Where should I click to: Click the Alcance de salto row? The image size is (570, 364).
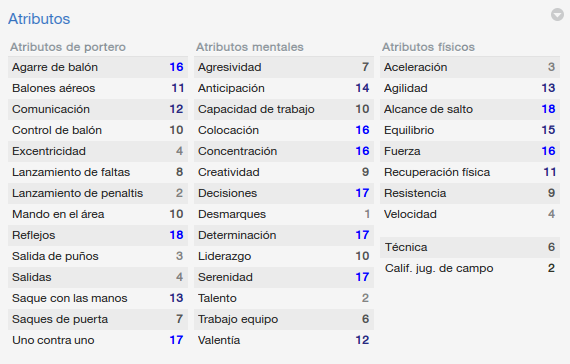pyautogui.click(x=470, y=109)
